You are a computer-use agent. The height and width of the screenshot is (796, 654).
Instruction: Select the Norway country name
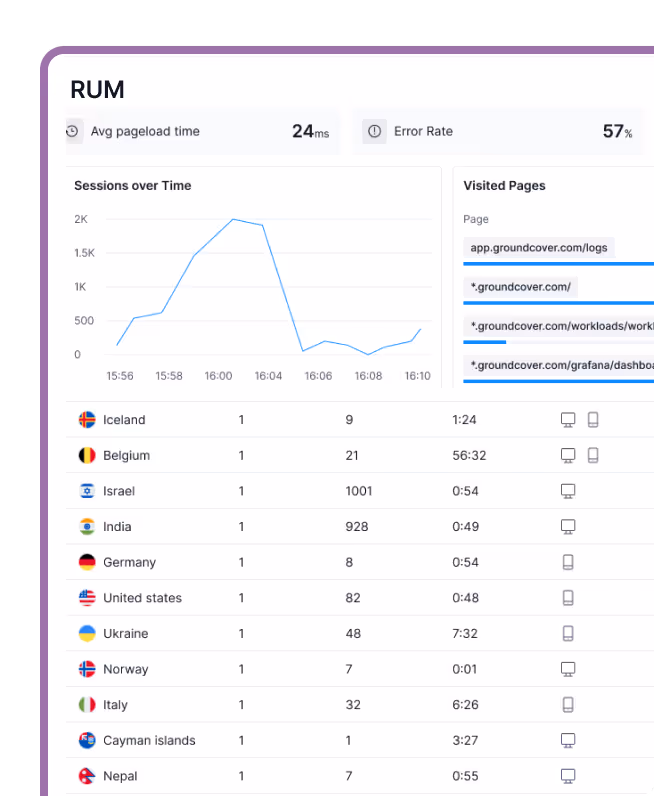pos(125,670)
